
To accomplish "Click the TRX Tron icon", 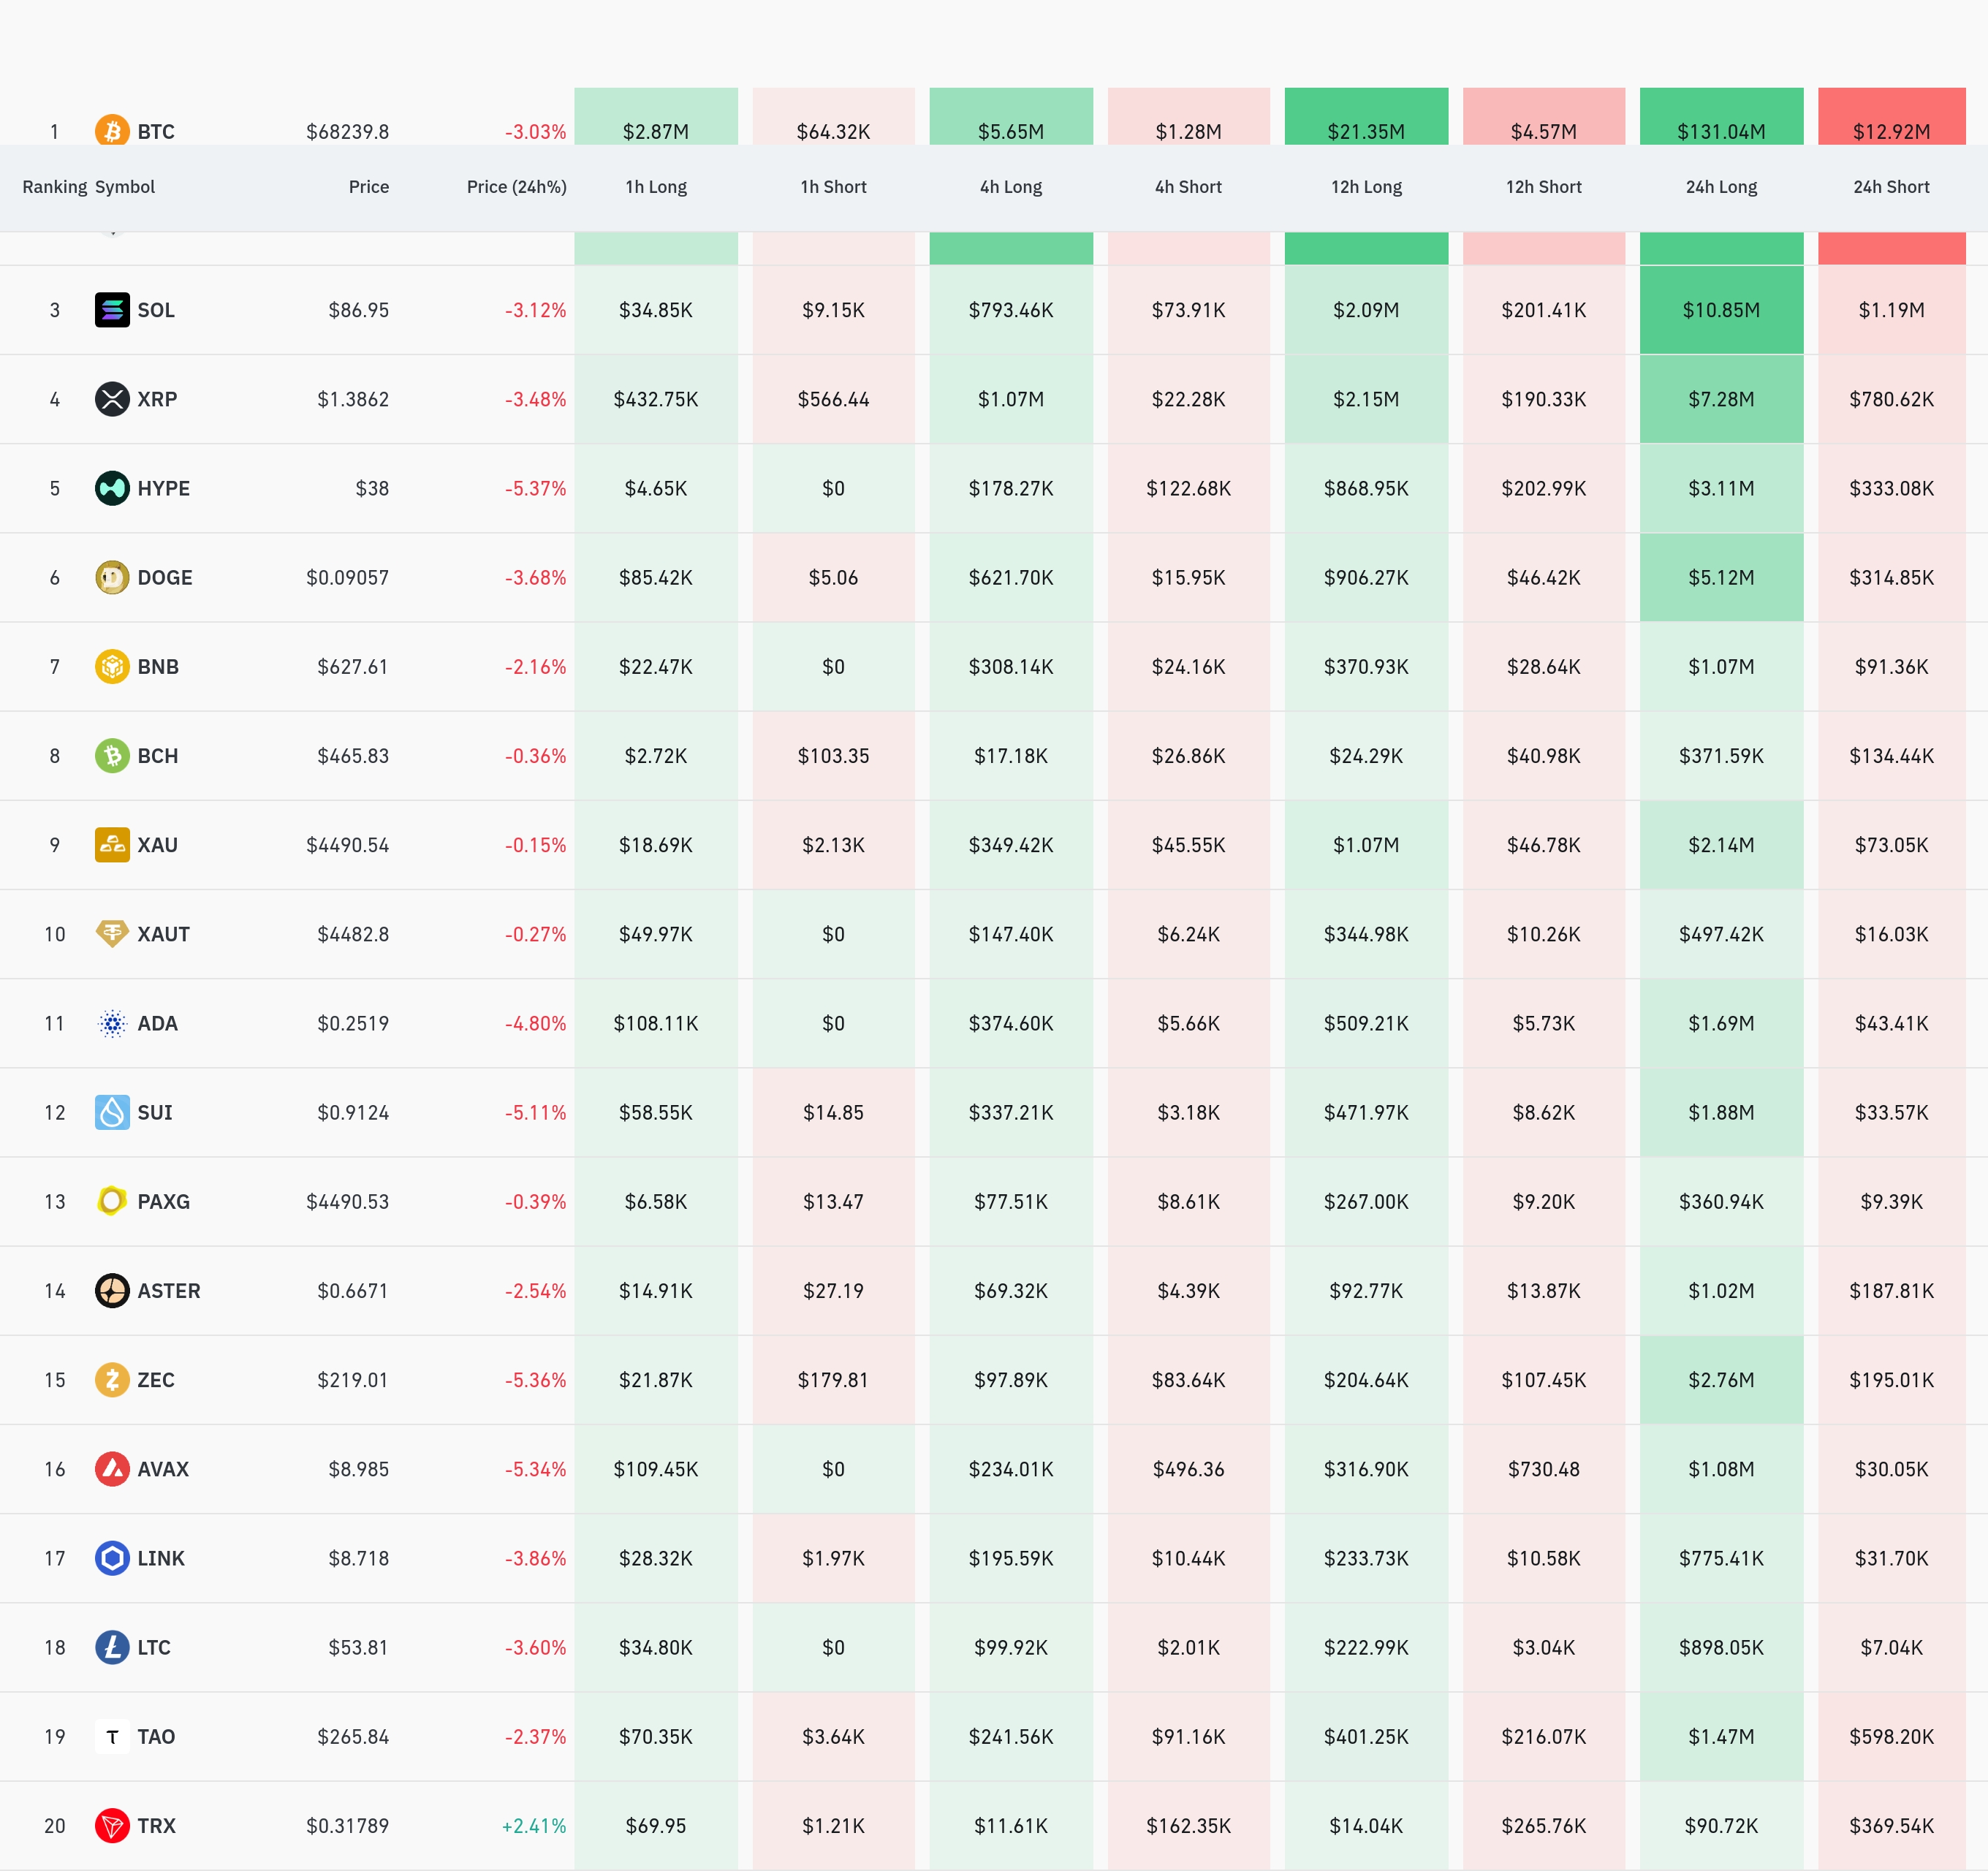I will [x=112, y=1826].
